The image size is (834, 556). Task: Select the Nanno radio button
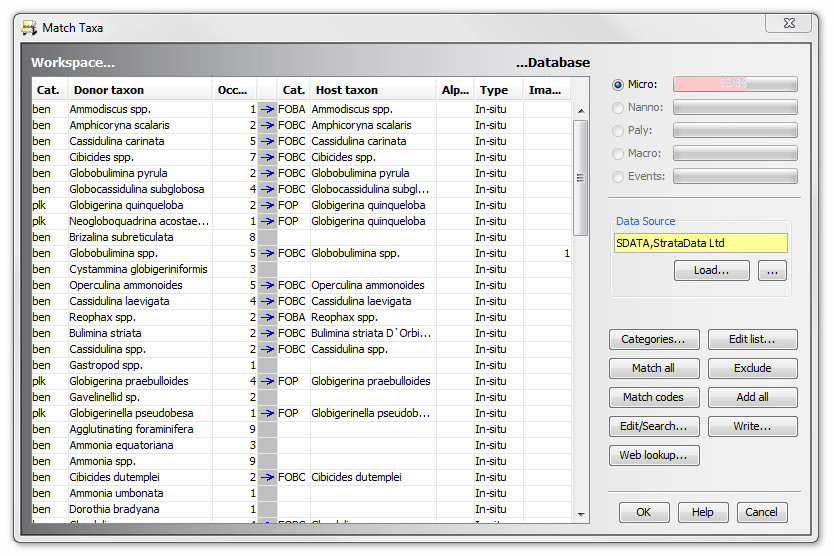pos(618,107)
